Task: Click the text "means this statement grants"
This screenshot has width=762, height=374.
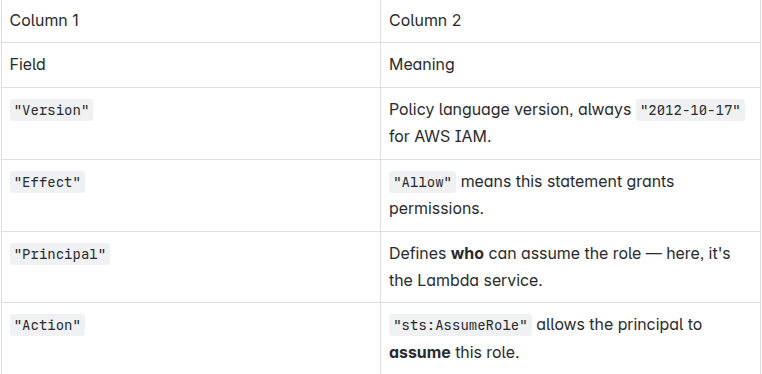Action: (567, 182)
